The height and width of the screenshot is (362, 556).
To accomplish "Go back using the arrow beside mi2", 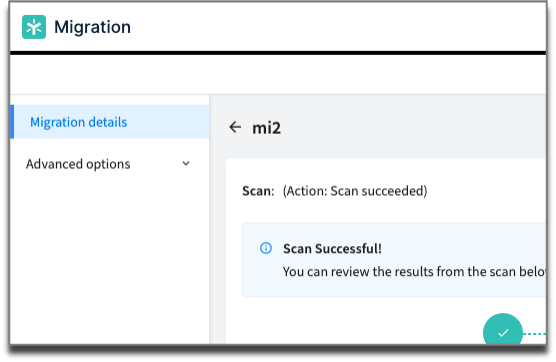I will (x=235, y=127).
